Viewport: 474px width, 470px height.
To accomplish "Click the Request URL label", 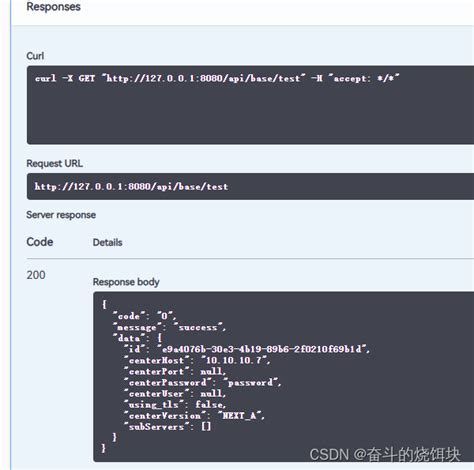I will pyautogui.click(x=55, y=163).
